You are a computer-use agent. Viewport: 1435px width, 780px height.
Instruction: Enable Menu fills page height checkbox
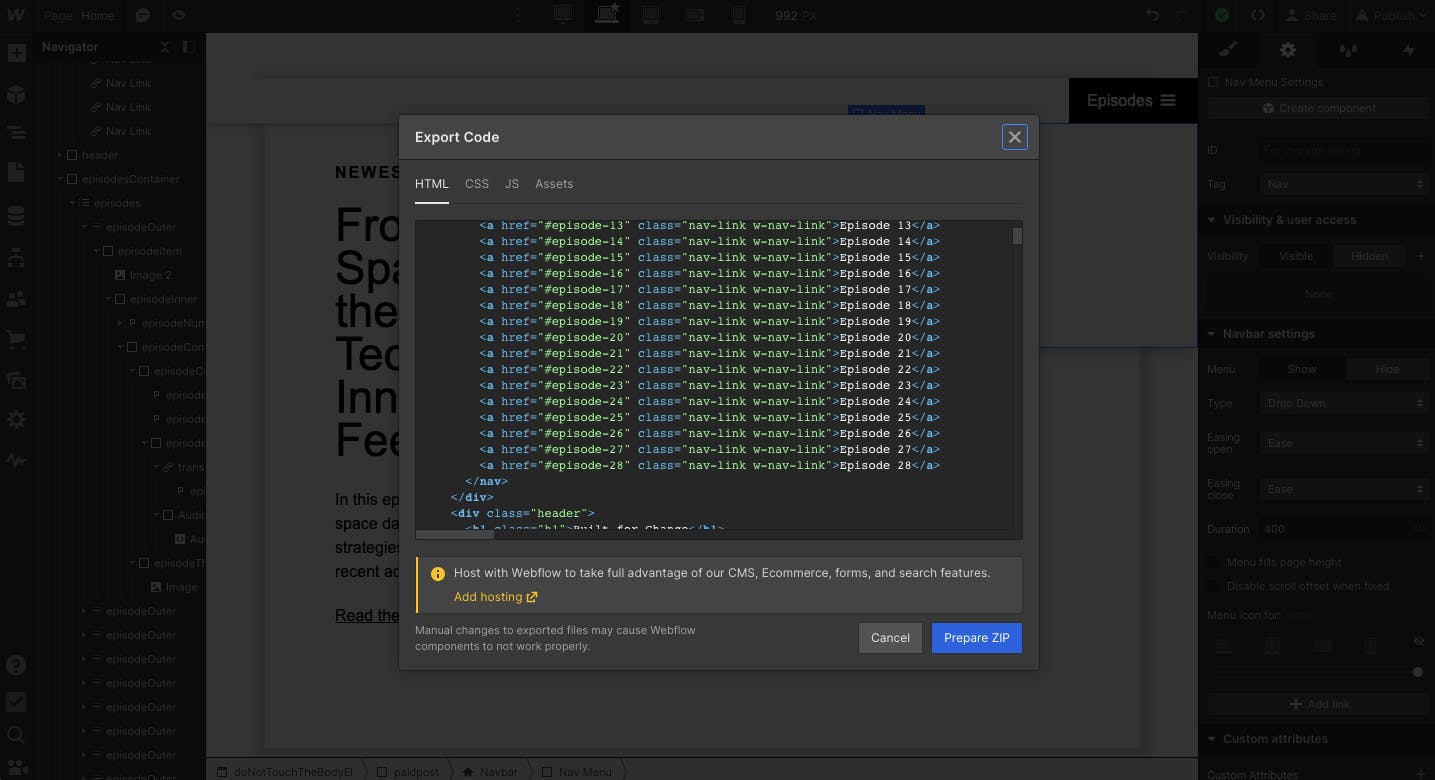pos(1213,562)
